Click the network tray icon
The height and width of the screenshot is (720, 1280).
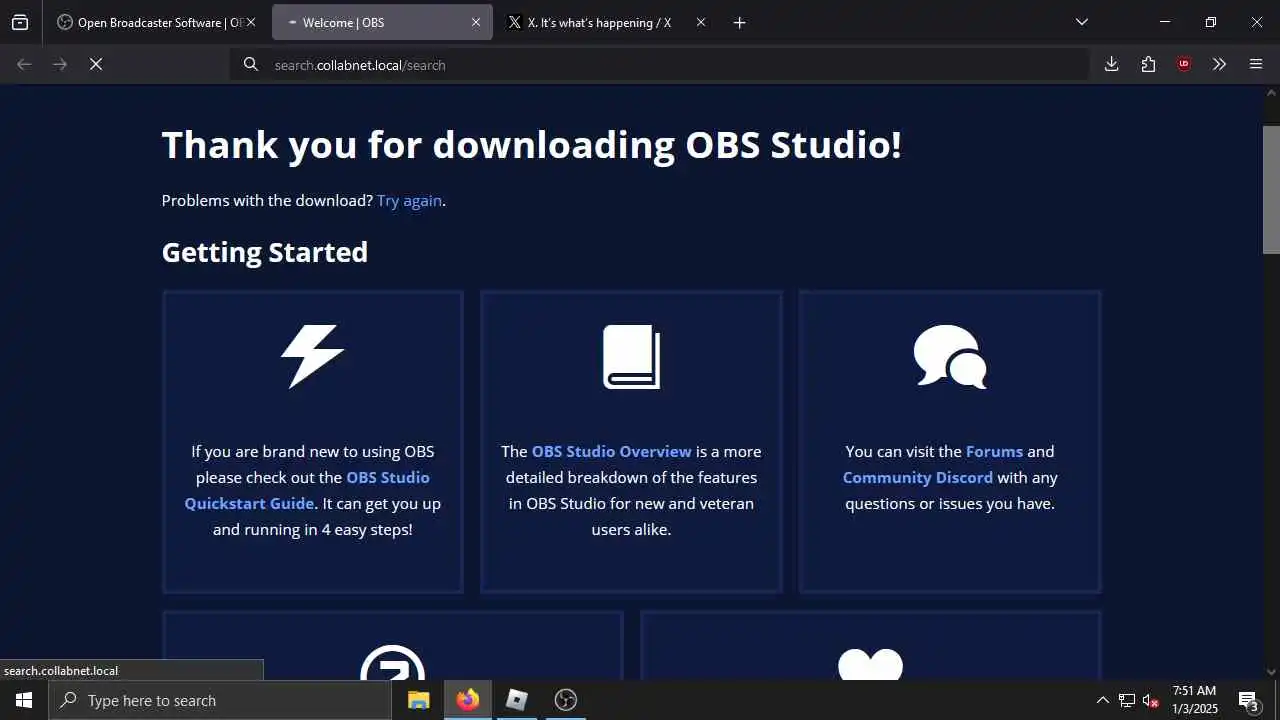point(1126,700)
